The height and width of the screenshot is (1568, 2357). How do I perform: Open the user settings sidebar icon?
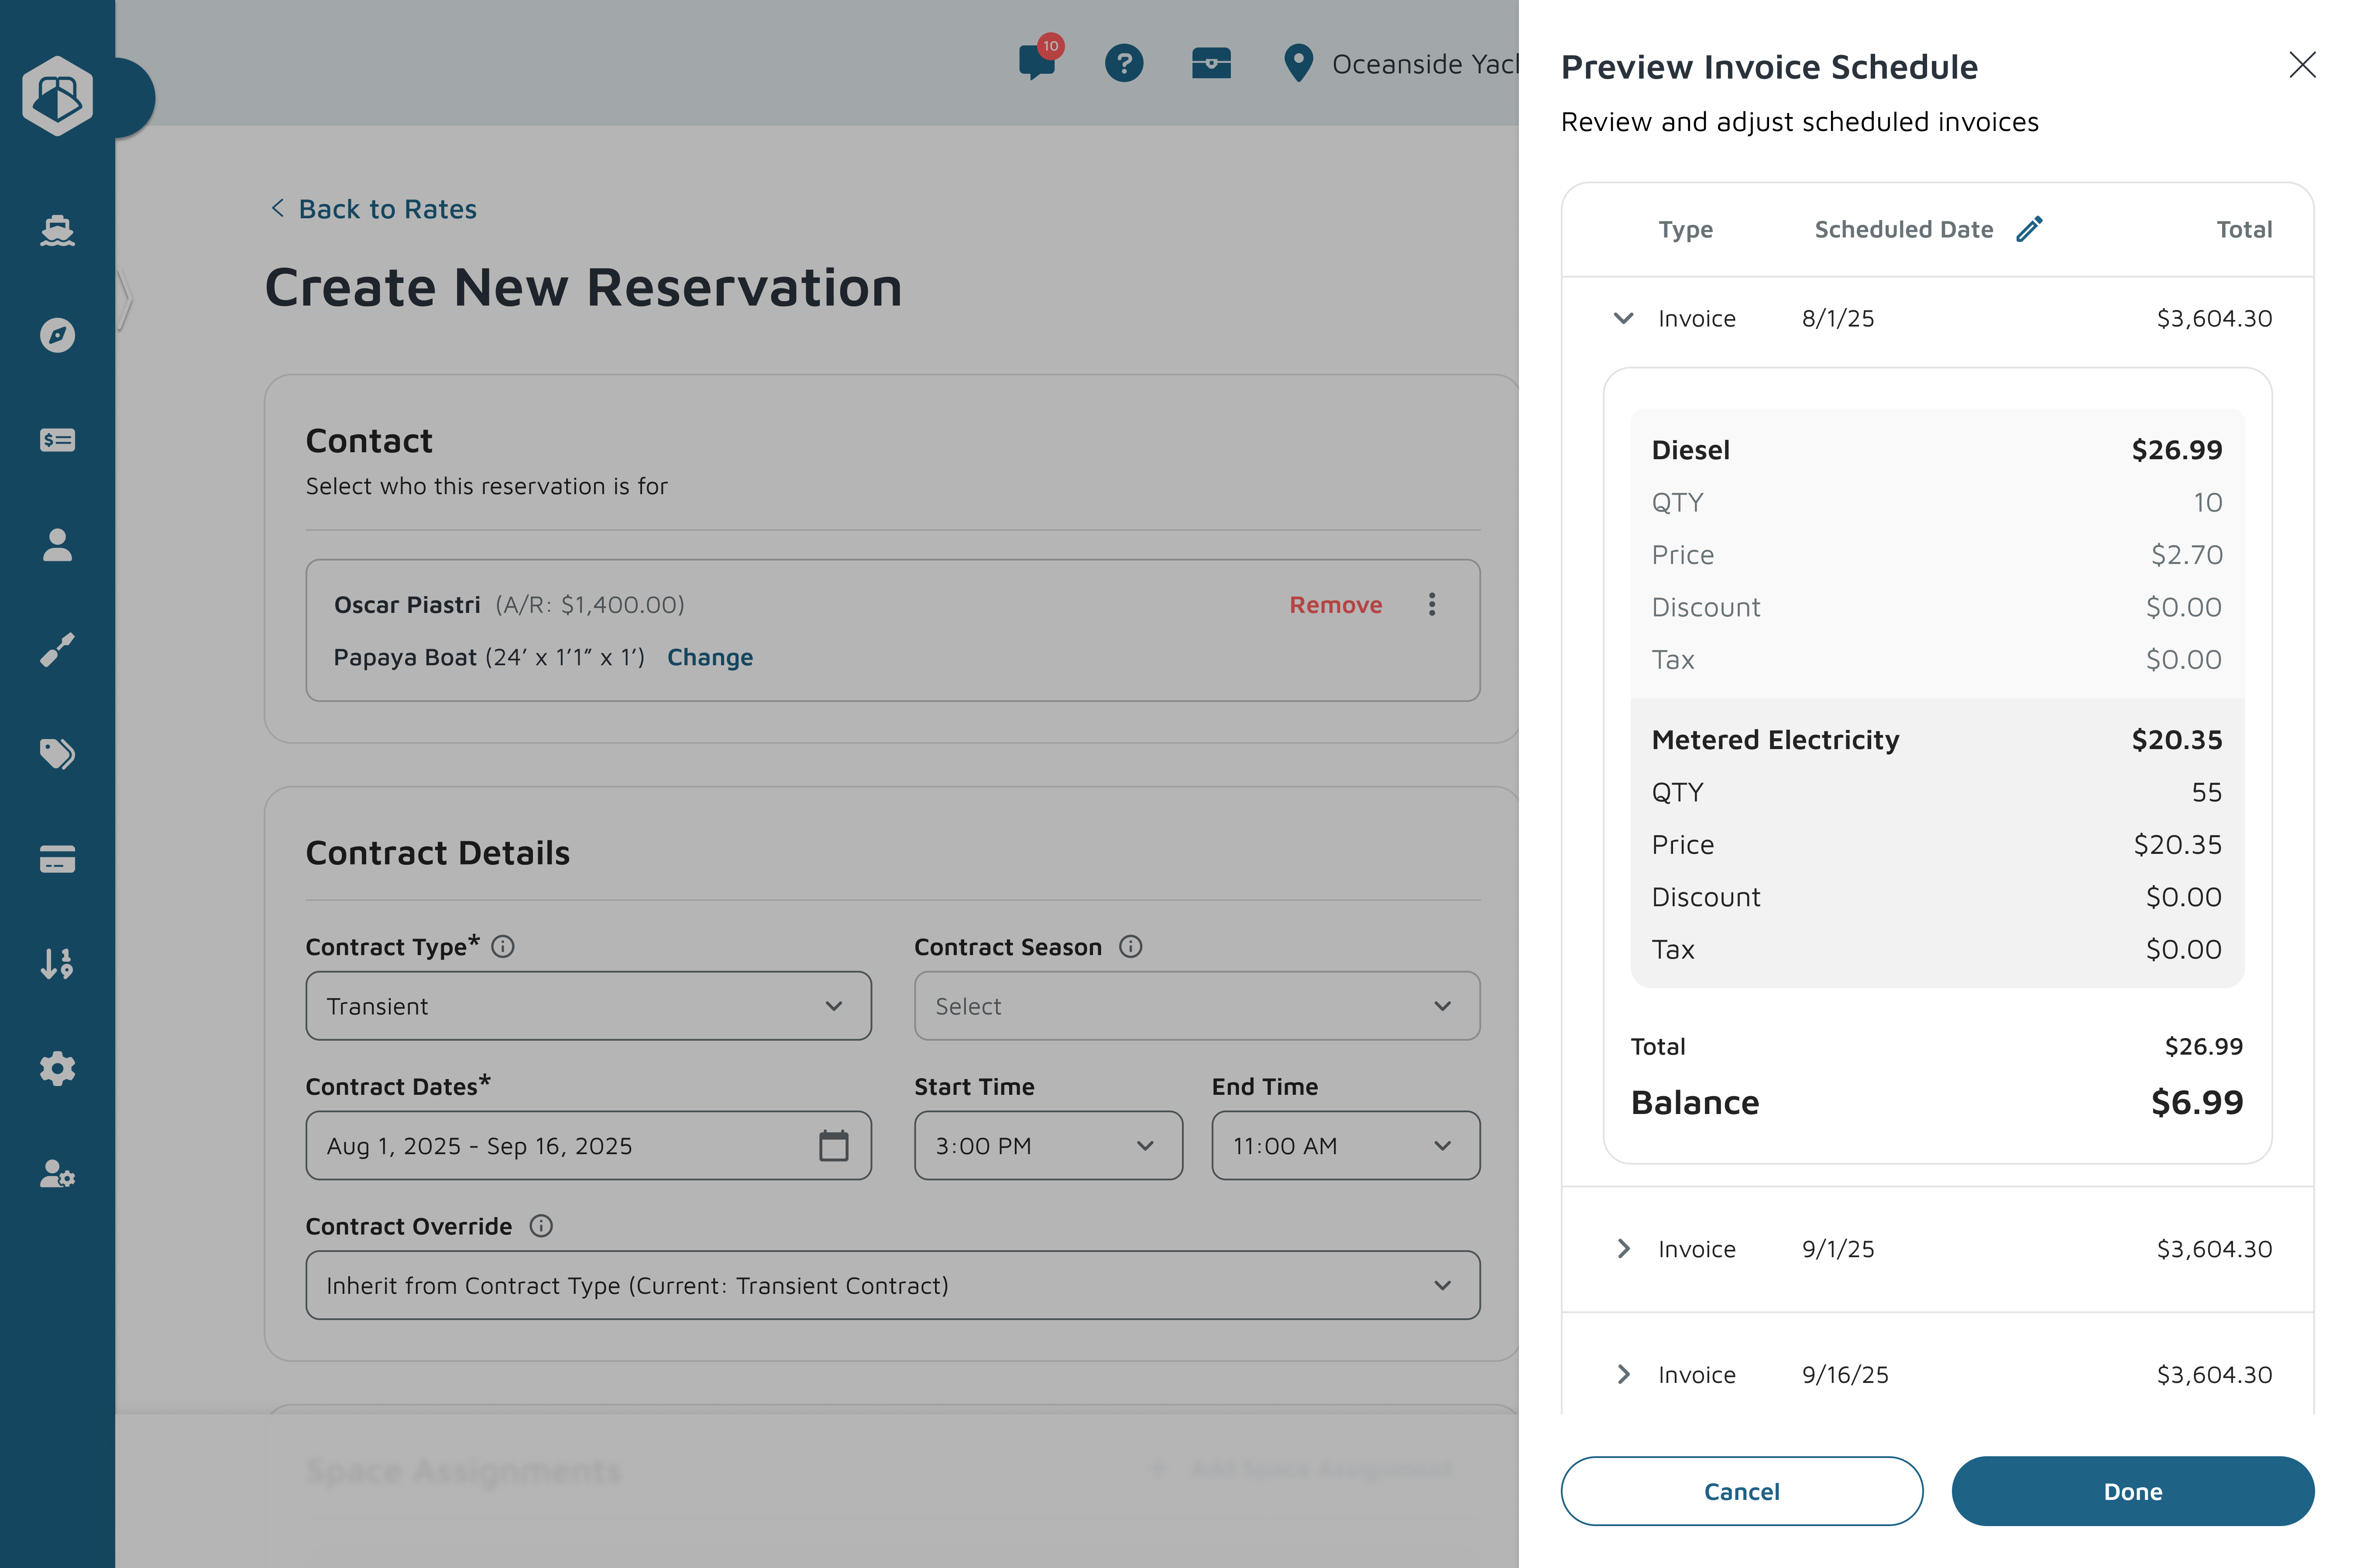[x=57, y=1173]
